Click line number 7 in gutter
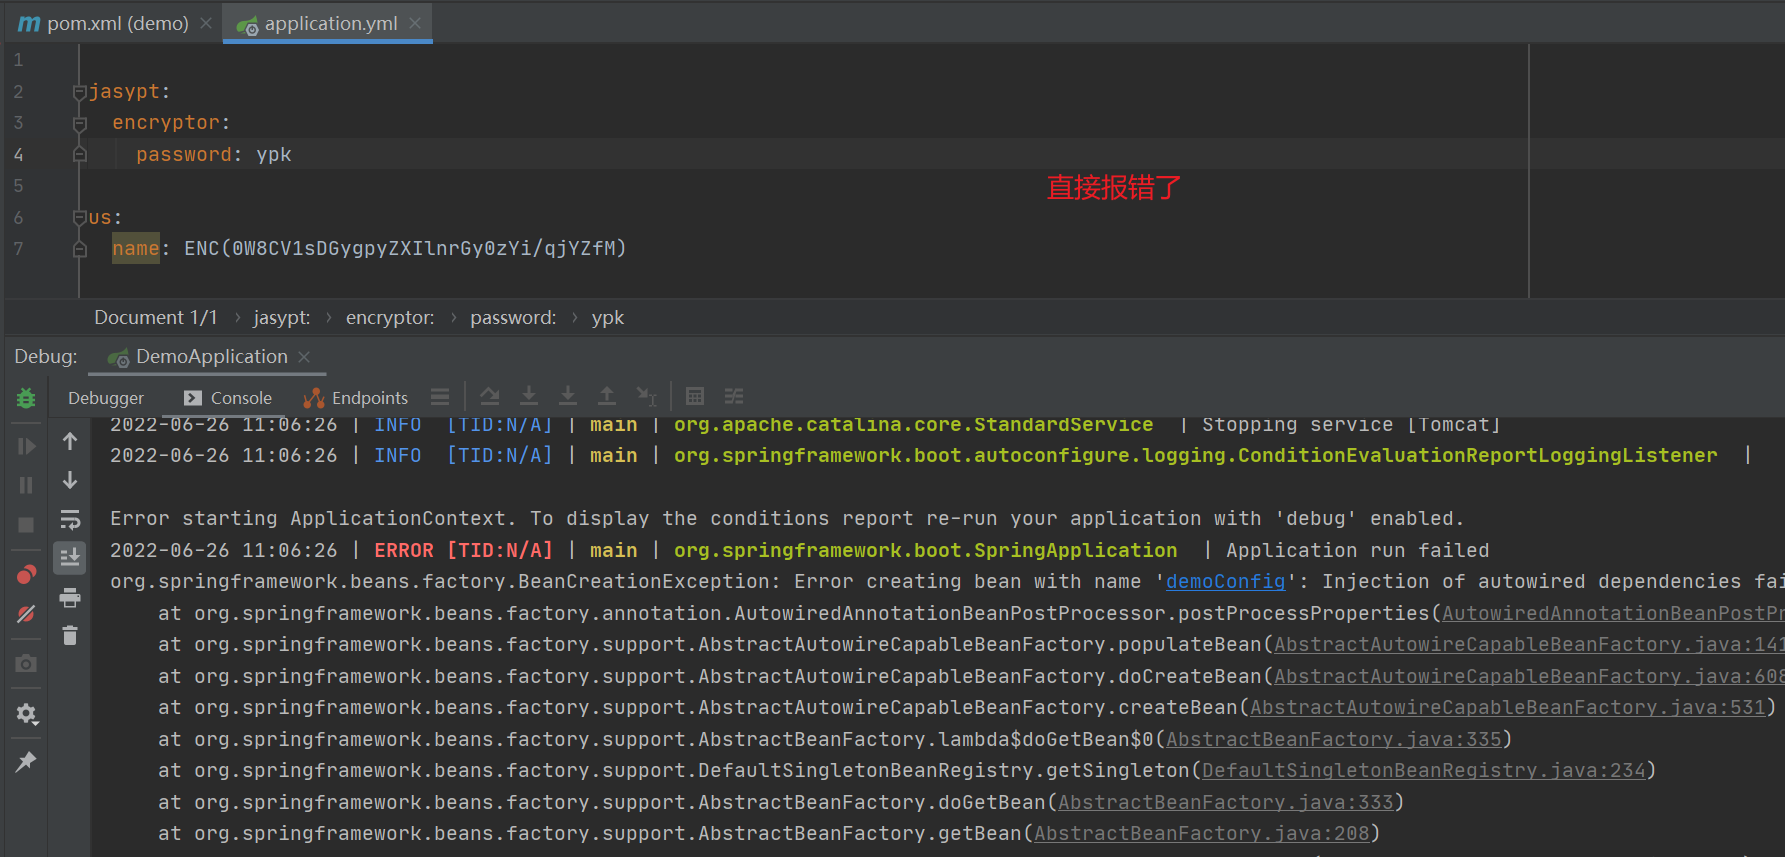The height and width of the screenshot is (857, 1785). pyautogui.click(x=18, y=249)
